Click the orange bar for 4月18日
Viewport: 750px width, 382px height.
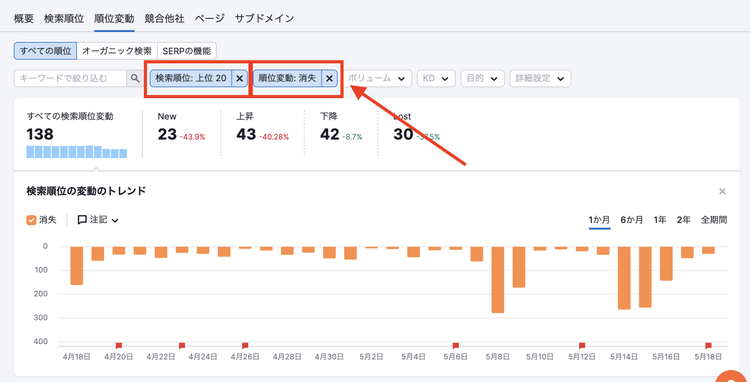(x=77, y=265)
